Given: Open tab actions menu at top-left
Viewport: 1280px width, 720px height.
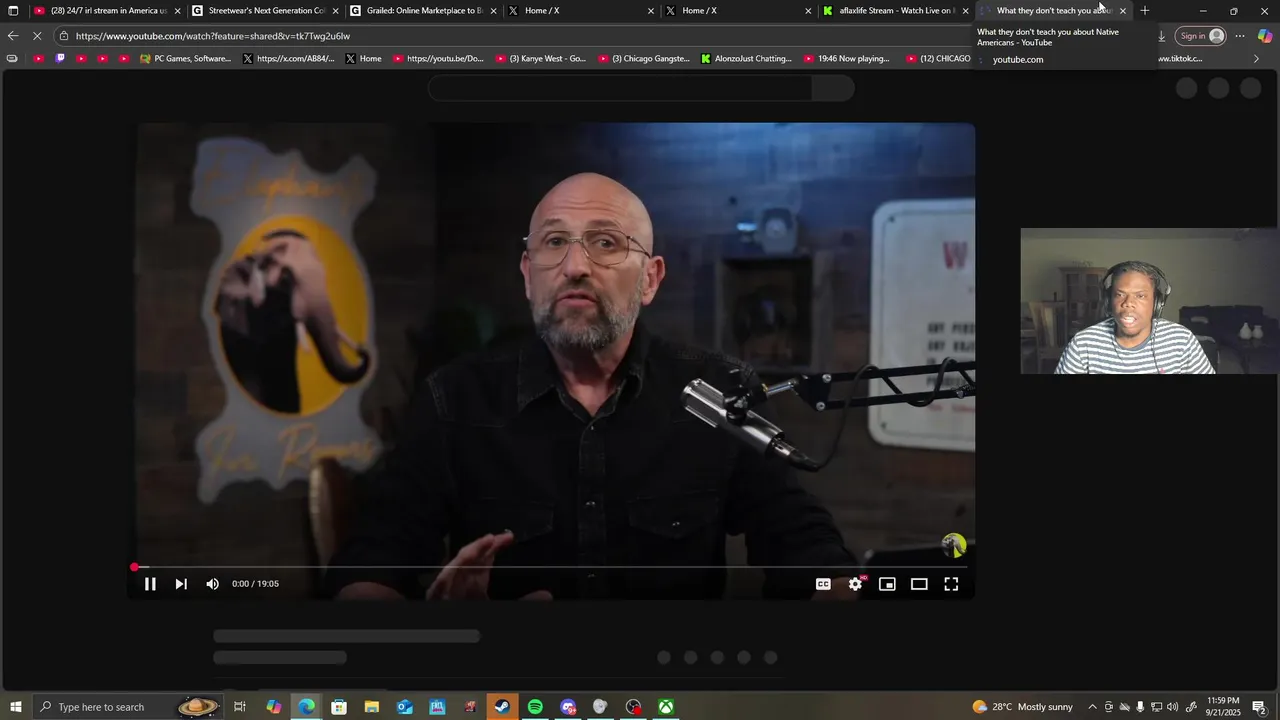Looking at the screenshot, I should (x=13, y=11).
